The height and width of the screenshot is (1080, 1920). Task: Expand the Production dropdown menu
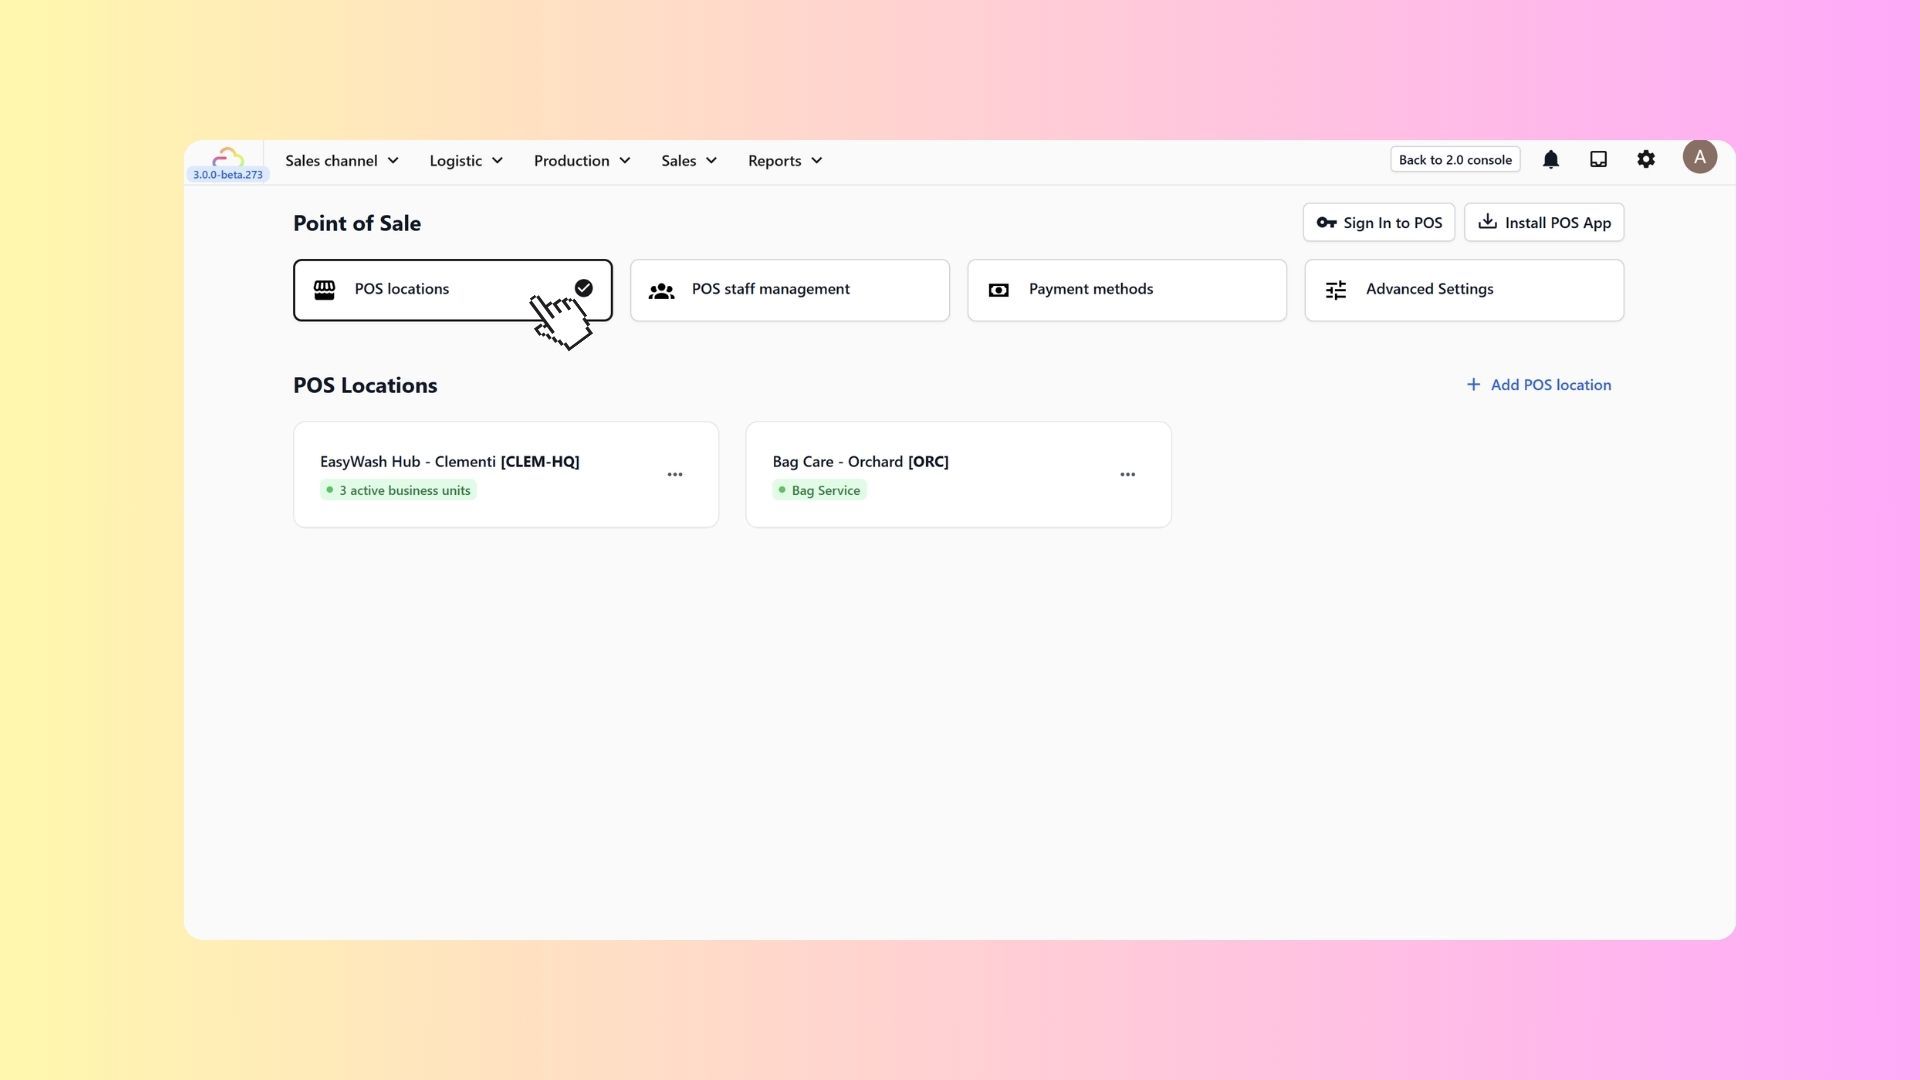click(x=582, y=161)
